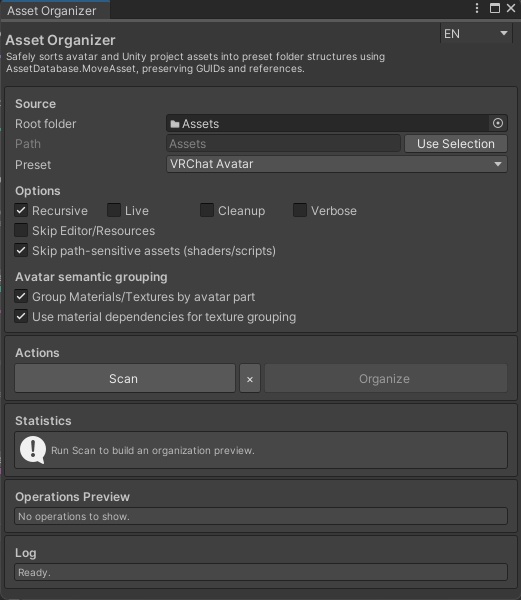Open the VRChat Avatar preset dropdown
This screenshot has height=600, width=521.
click(x=337, y=164)
